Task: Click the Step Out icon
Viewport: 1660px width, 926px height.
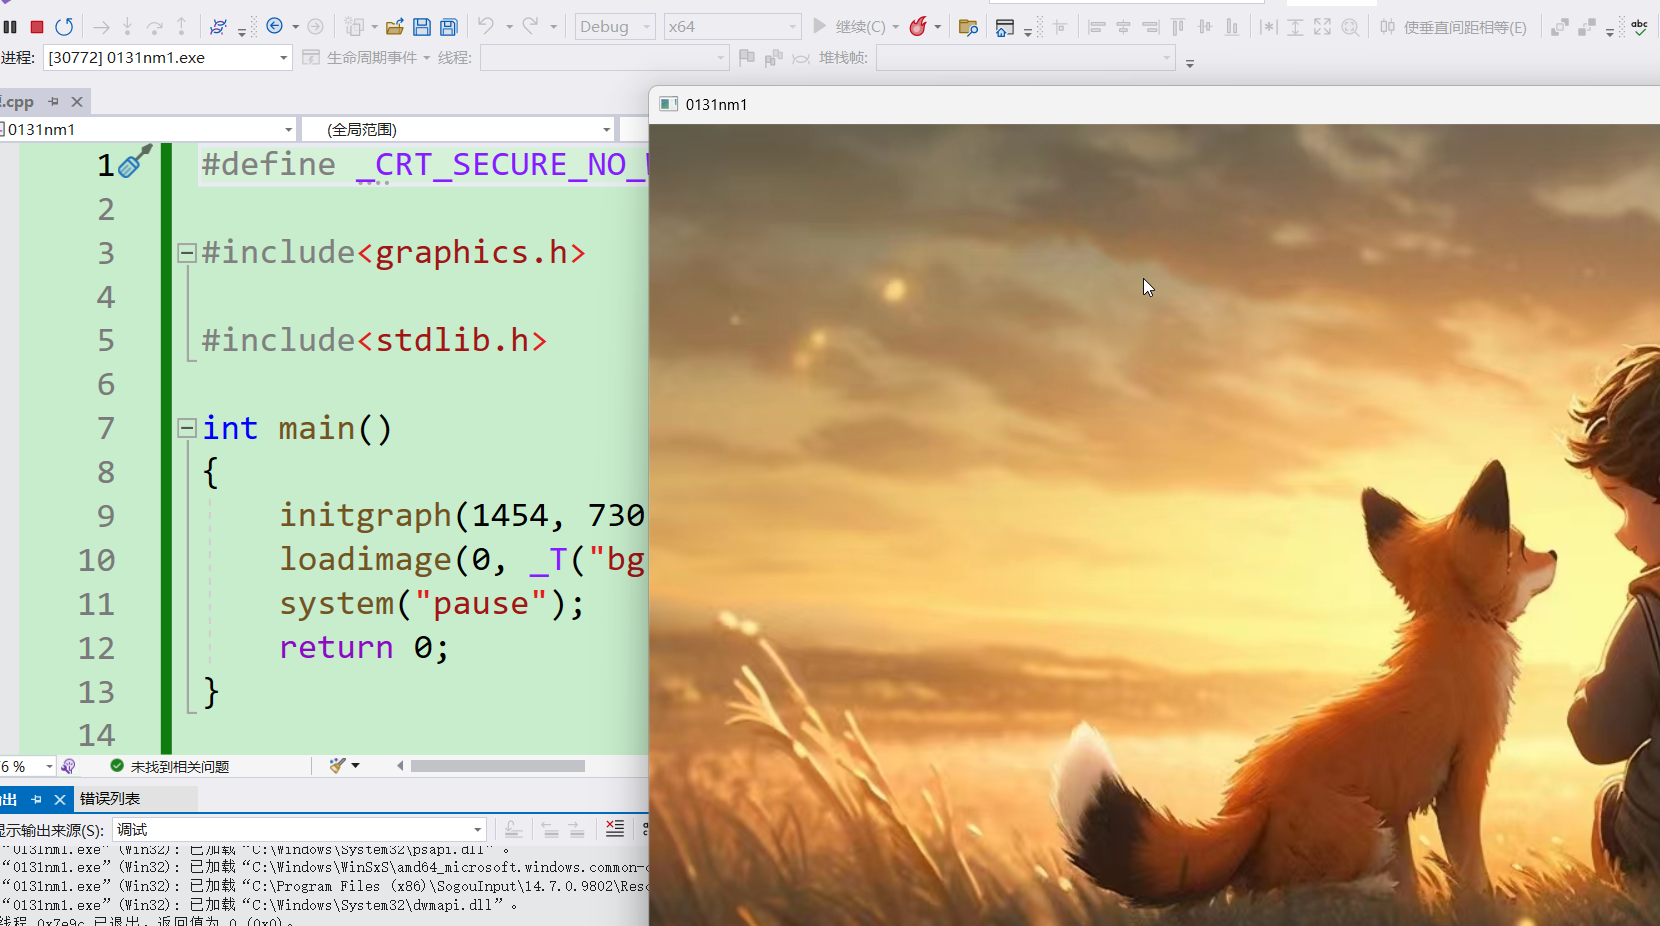Action: 181,27
